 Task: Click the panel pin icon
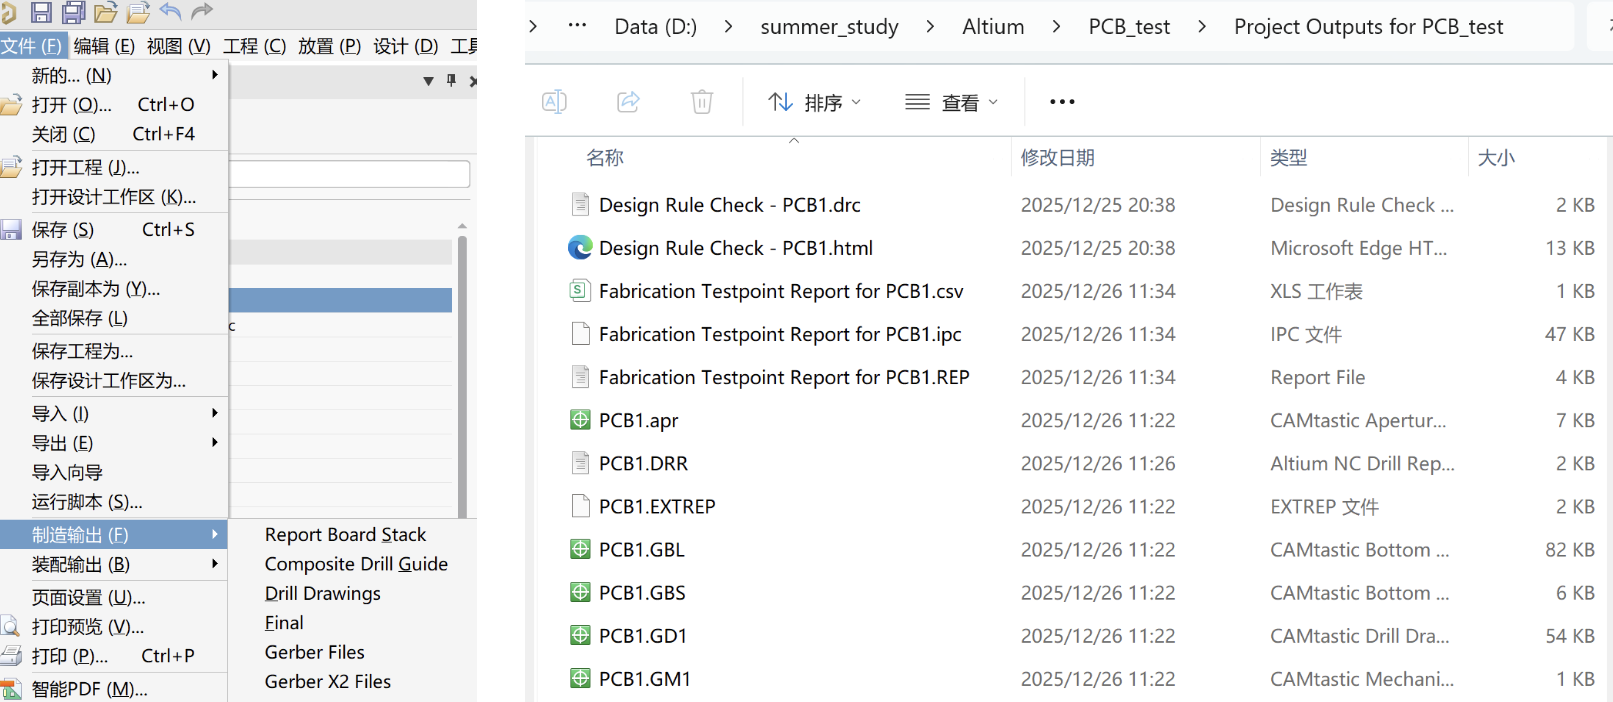coord(451,80)
